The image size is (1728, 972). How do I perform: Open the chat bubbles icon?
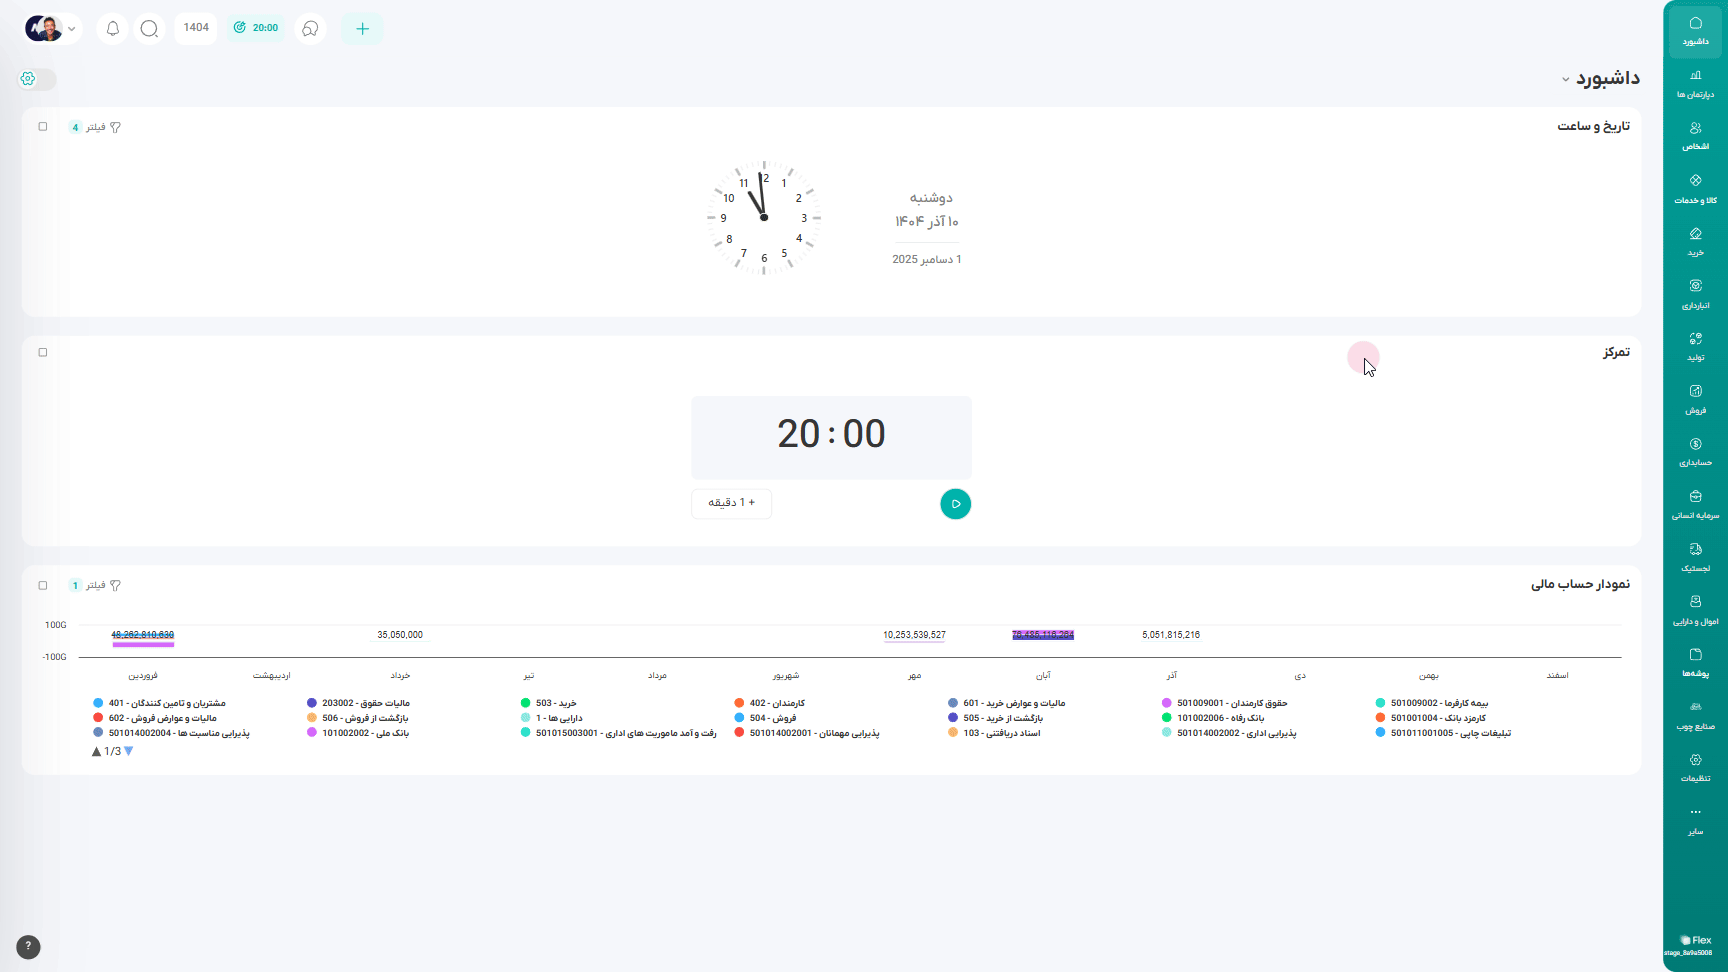(x=311, y=28)
